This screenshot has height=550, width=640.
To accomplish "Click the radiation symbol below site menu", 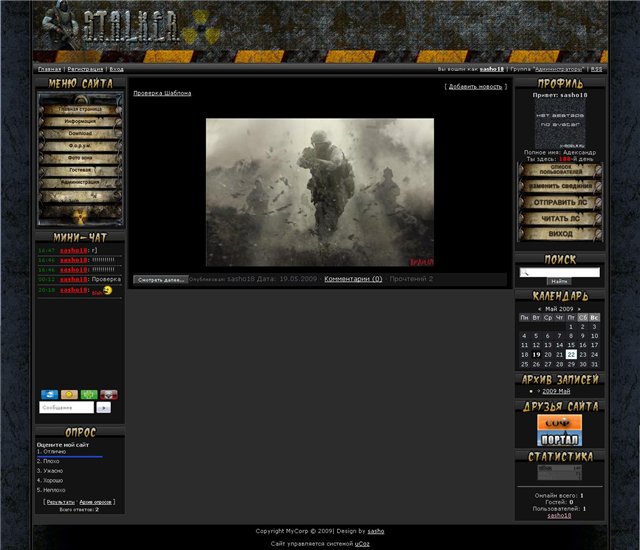I will coord(80,217).
